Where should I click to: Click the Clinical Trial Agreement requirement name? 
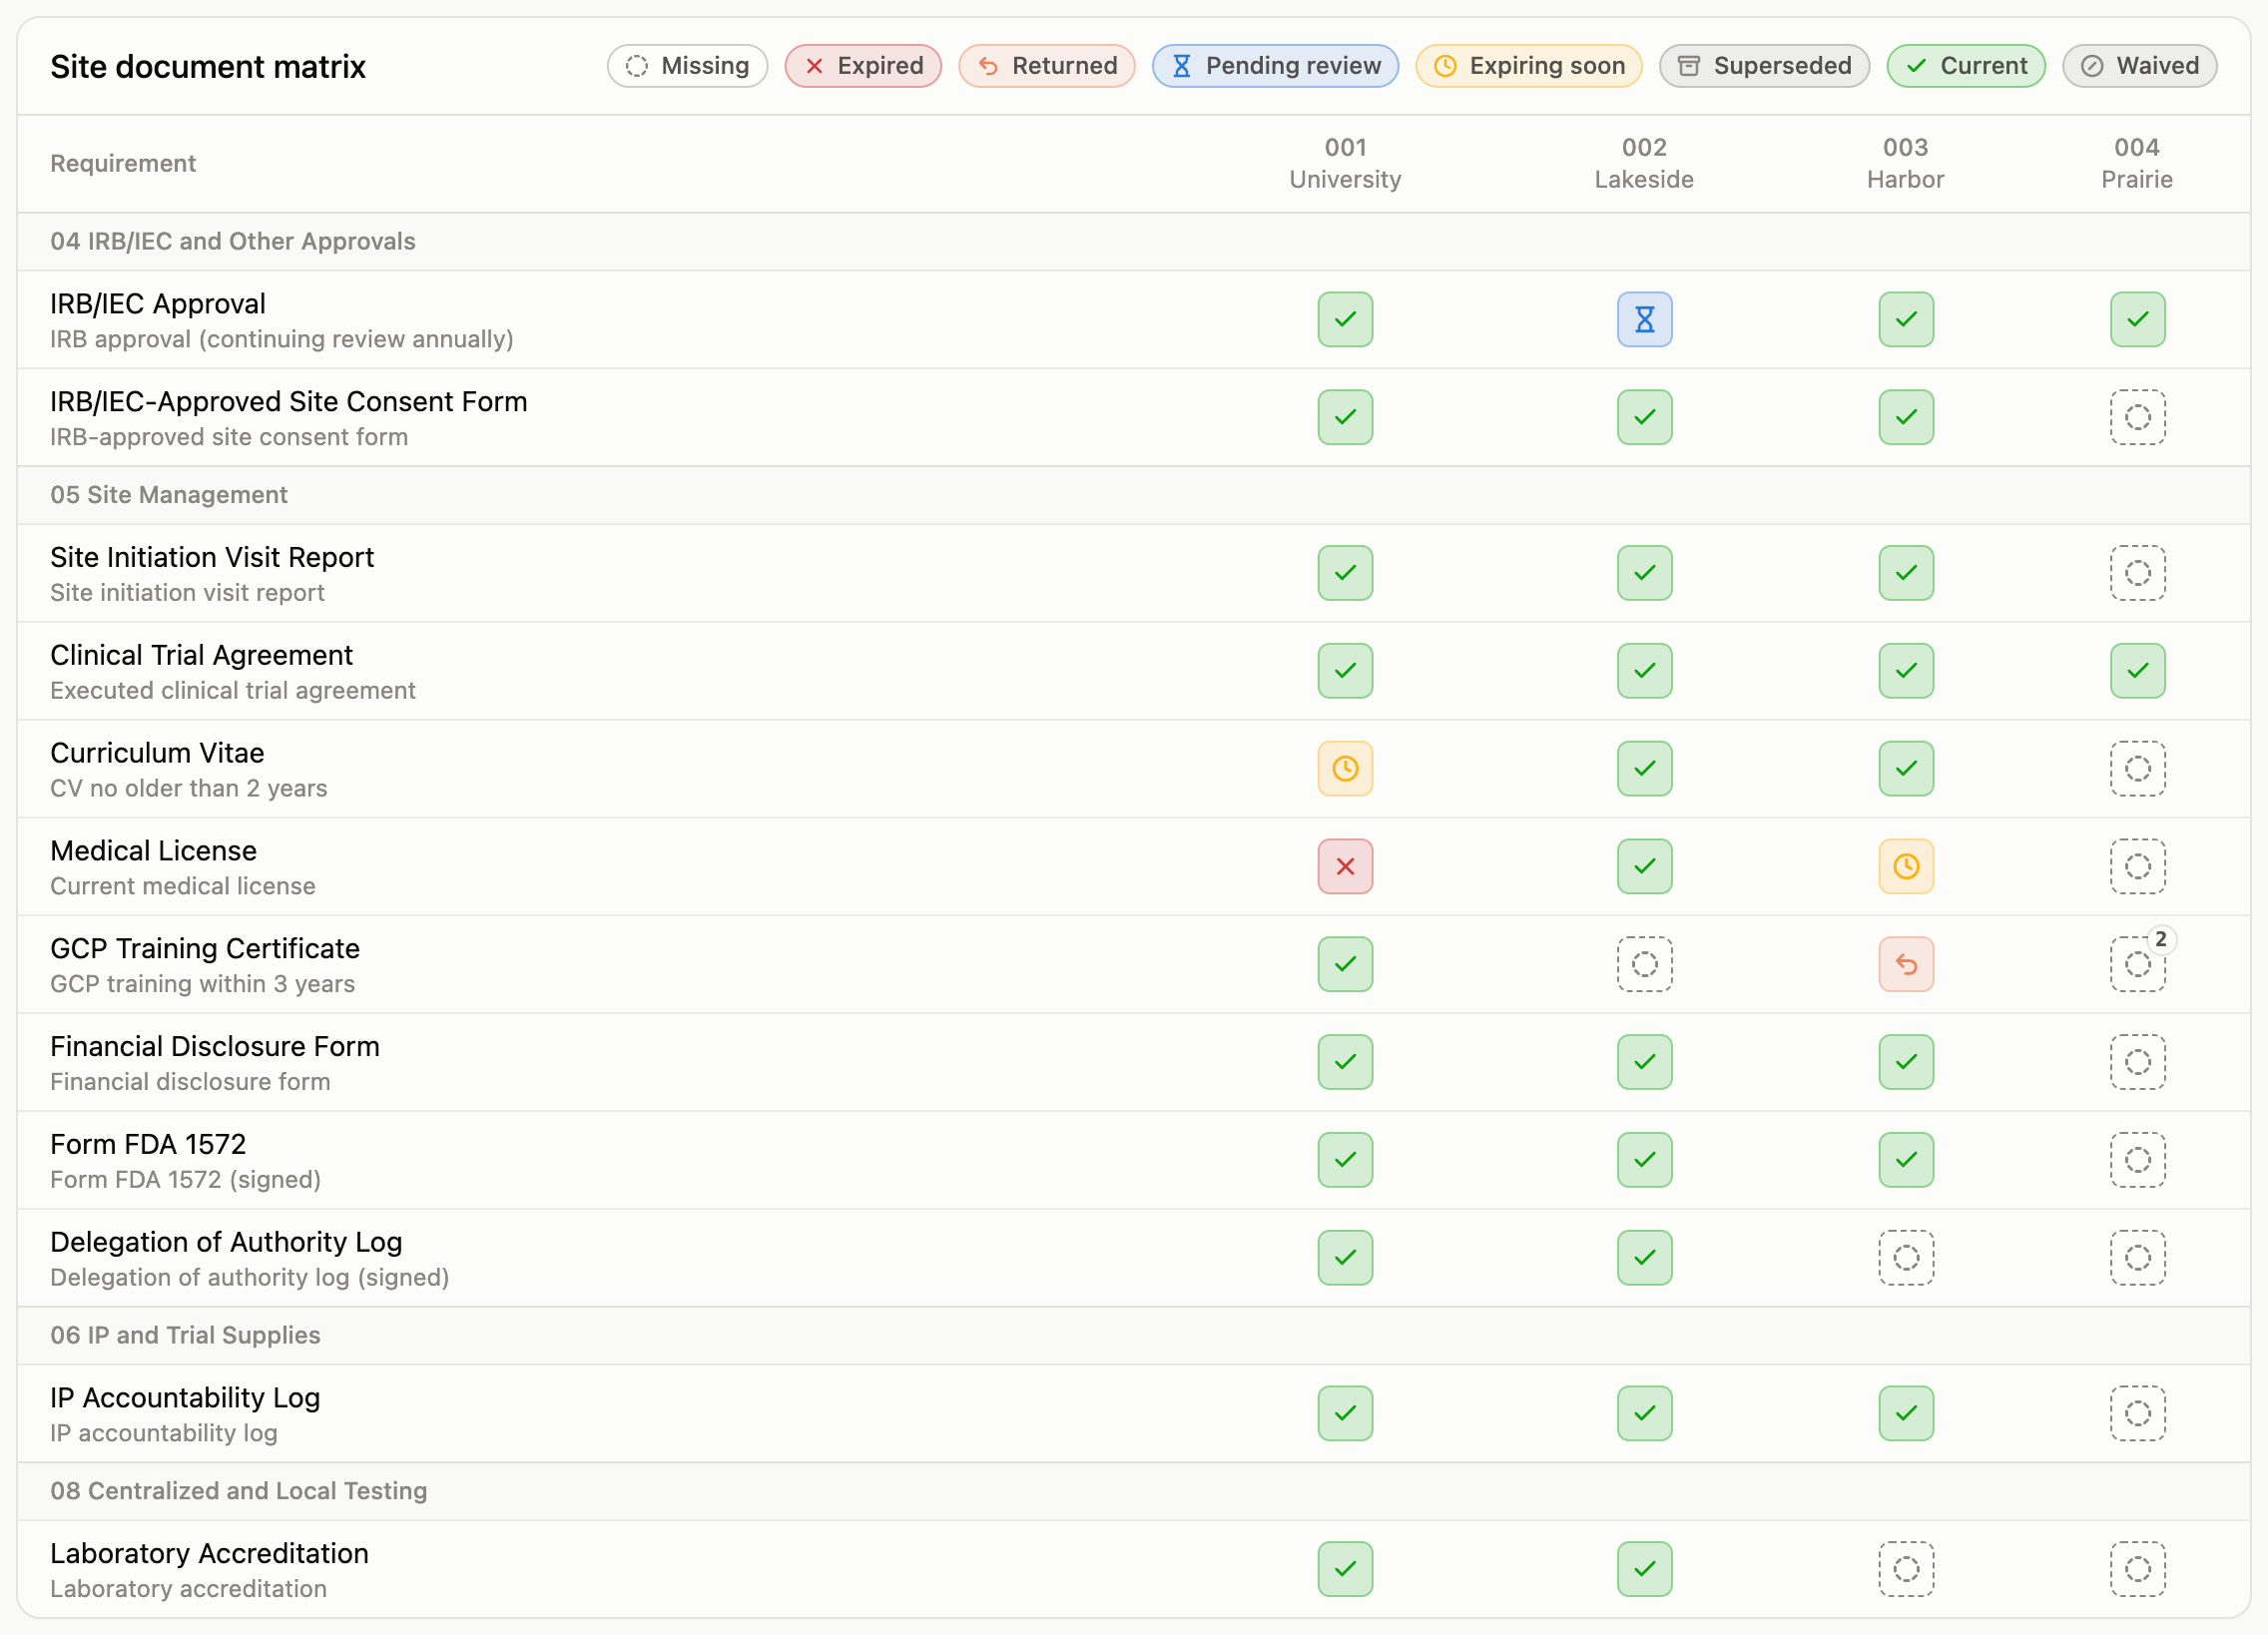pos(201,656)
